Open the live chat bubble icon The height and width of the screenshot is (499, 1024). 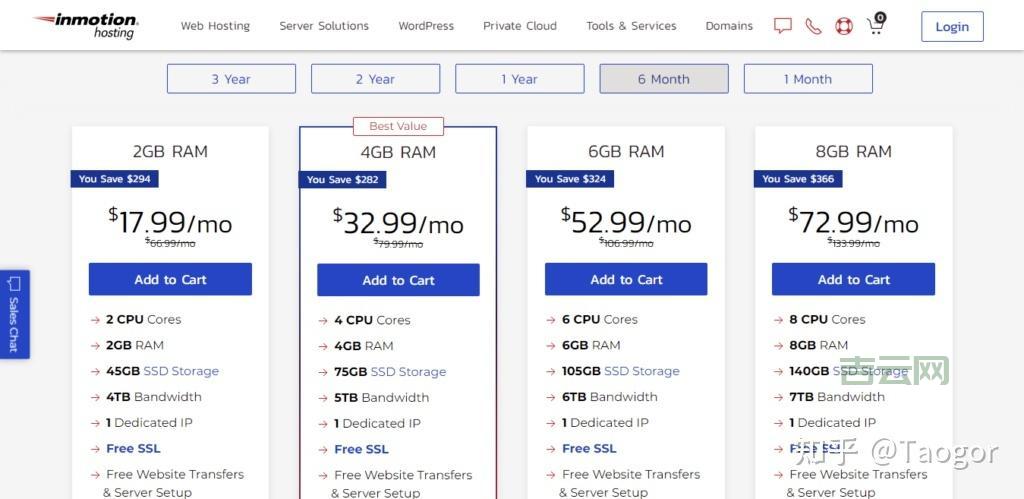point(783,26)
